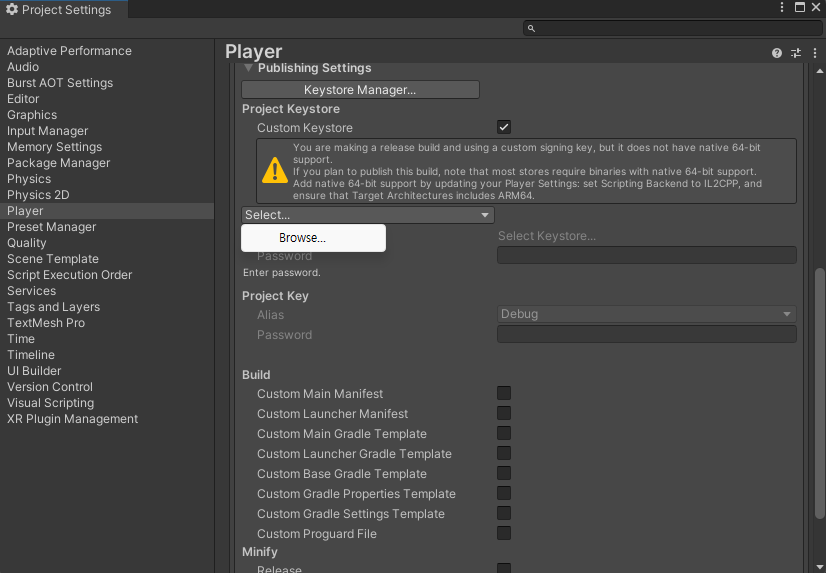Select the Physics category
Screen dimensions: 826x573
click(x=29, y=179)
